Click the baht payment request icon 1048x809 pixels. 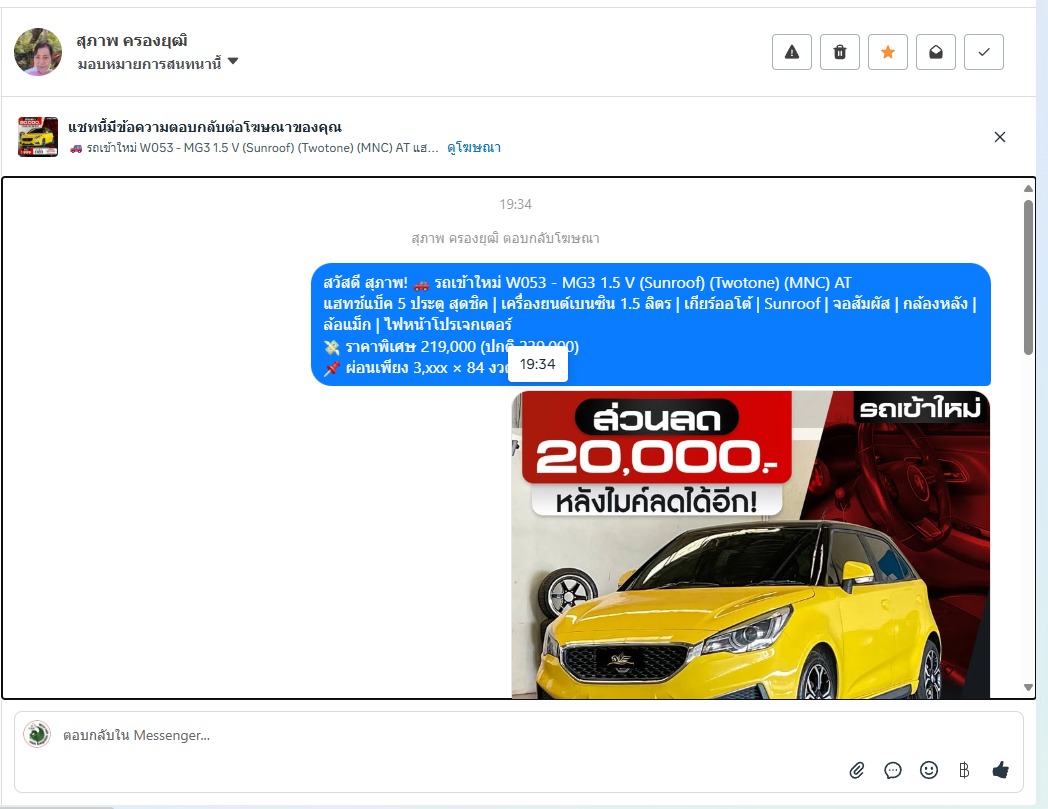(x=964, y=770)
